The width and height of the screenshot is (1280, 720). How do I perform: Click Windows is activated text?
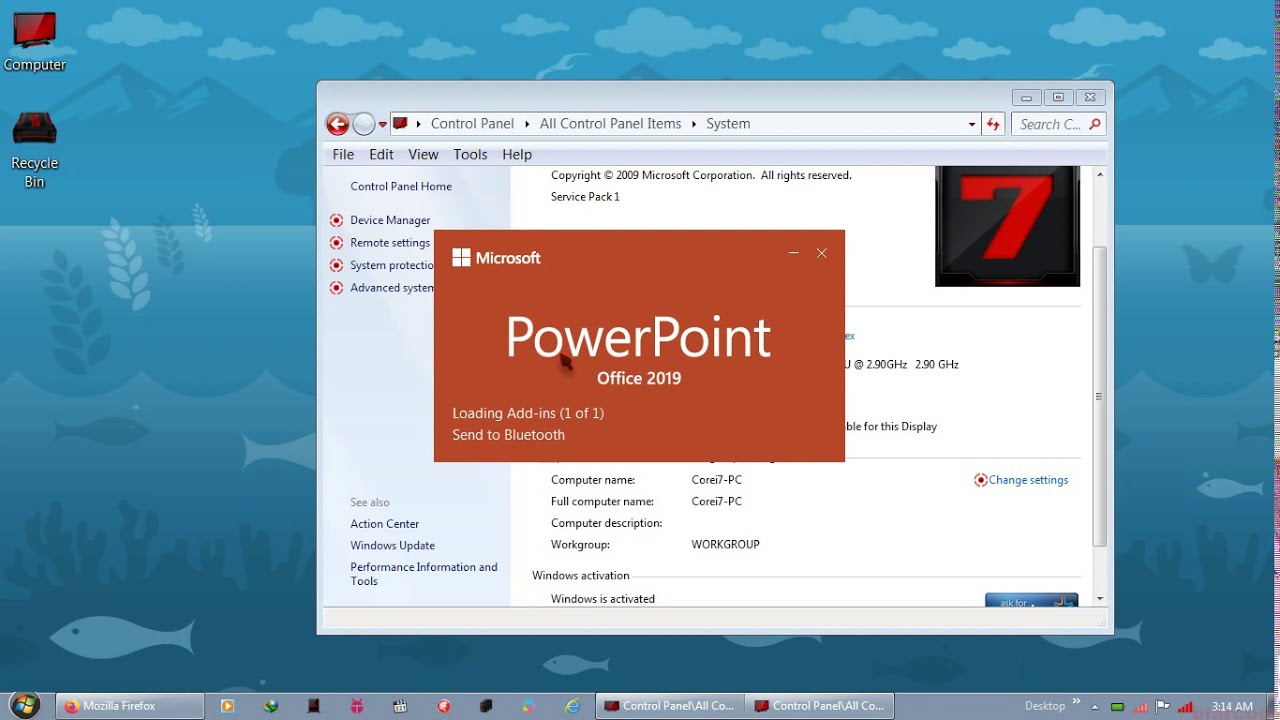(603, 599)
